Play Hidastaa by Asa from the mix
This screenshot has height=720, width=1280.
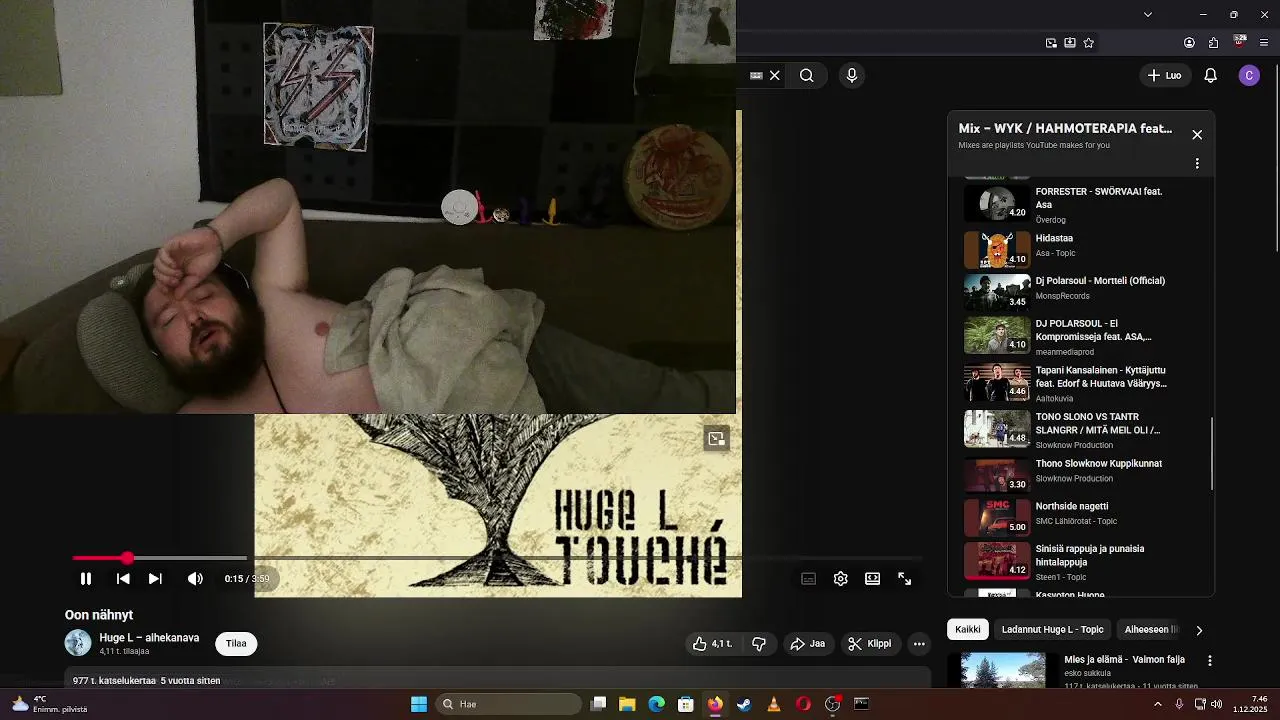pyautogui.click(x=1080, y=250)
